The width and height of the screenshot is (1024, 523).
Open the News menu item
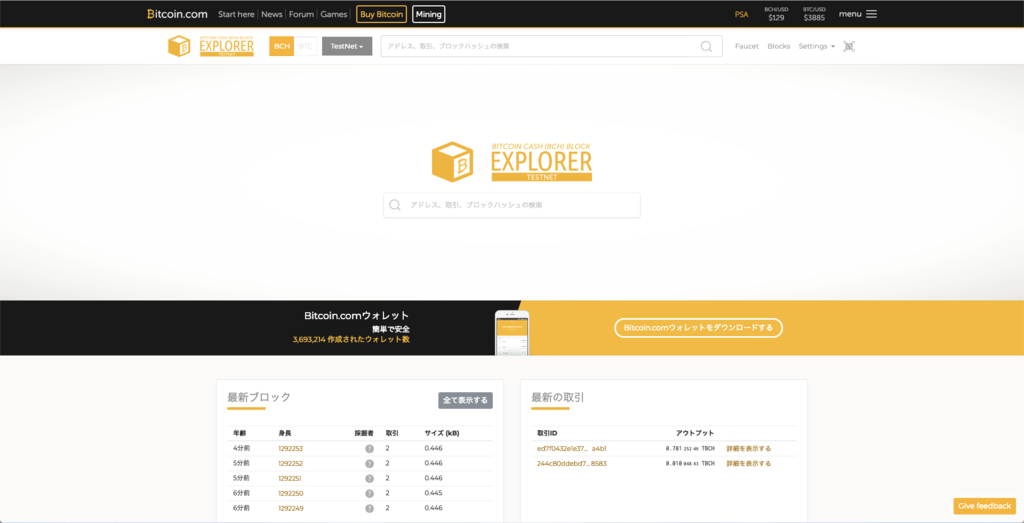coord(272,14)
